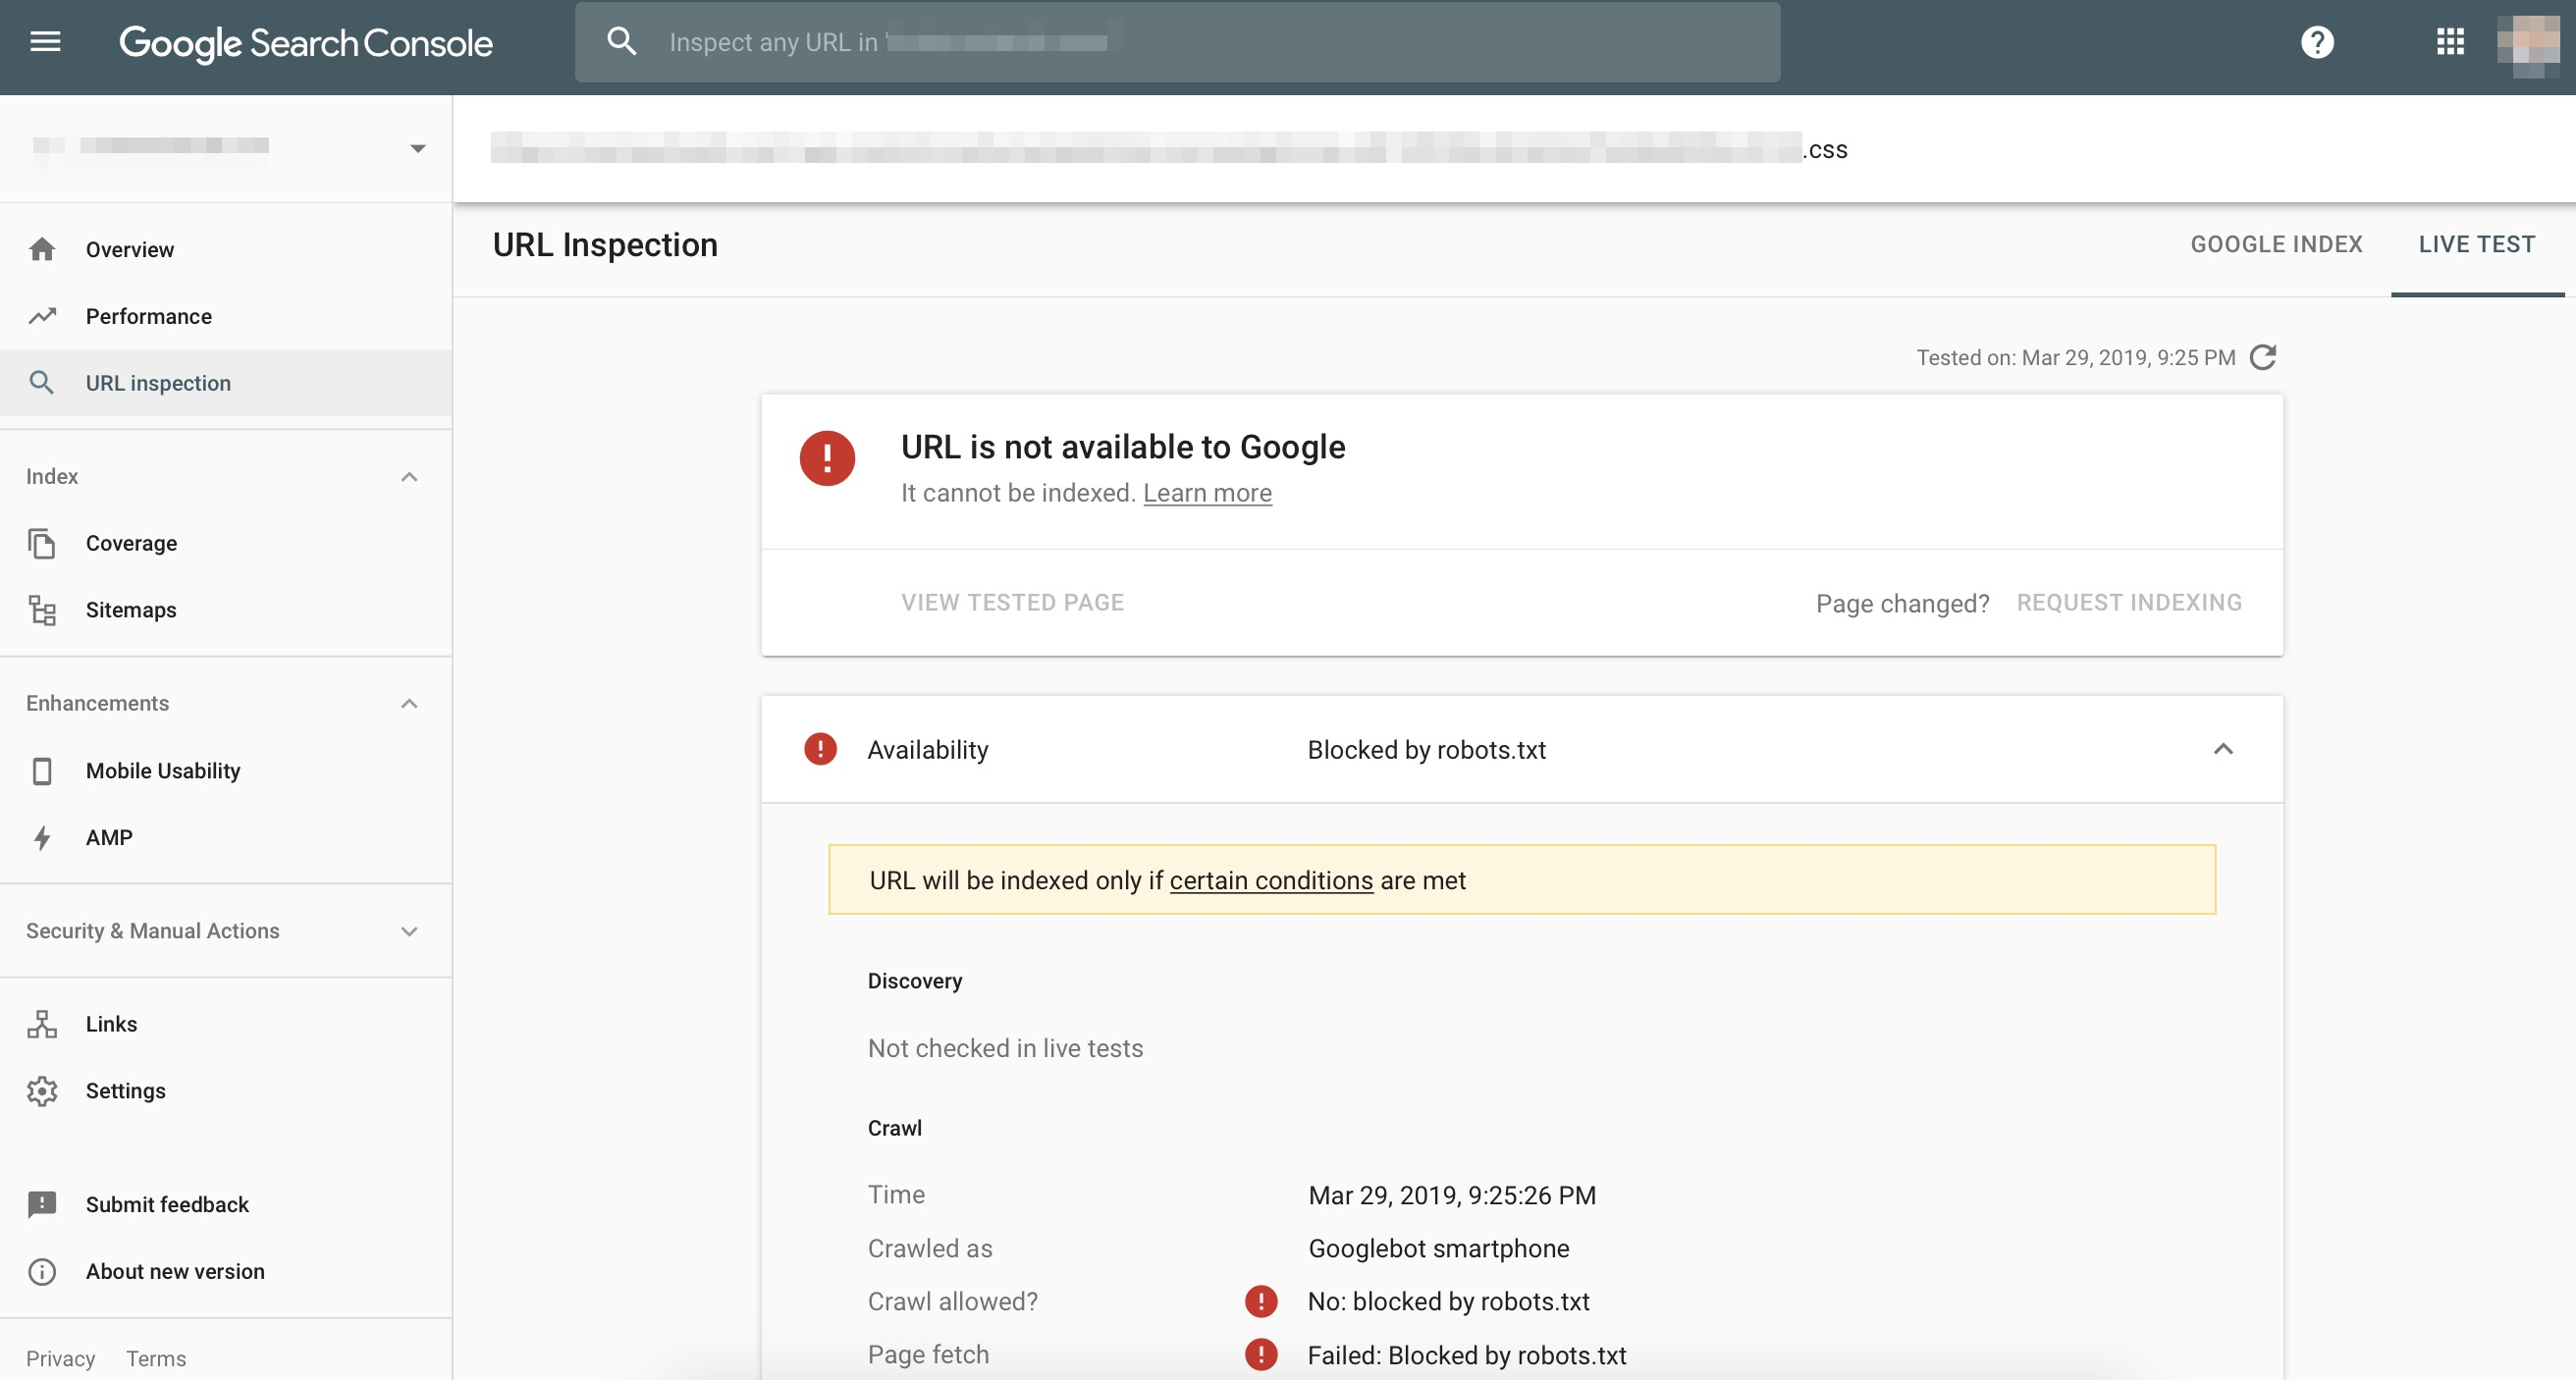Open the Mobile Usability phone icon
Image resolution: width=2576 pixels, height=1380 pixels.
(x=42, y=770)
